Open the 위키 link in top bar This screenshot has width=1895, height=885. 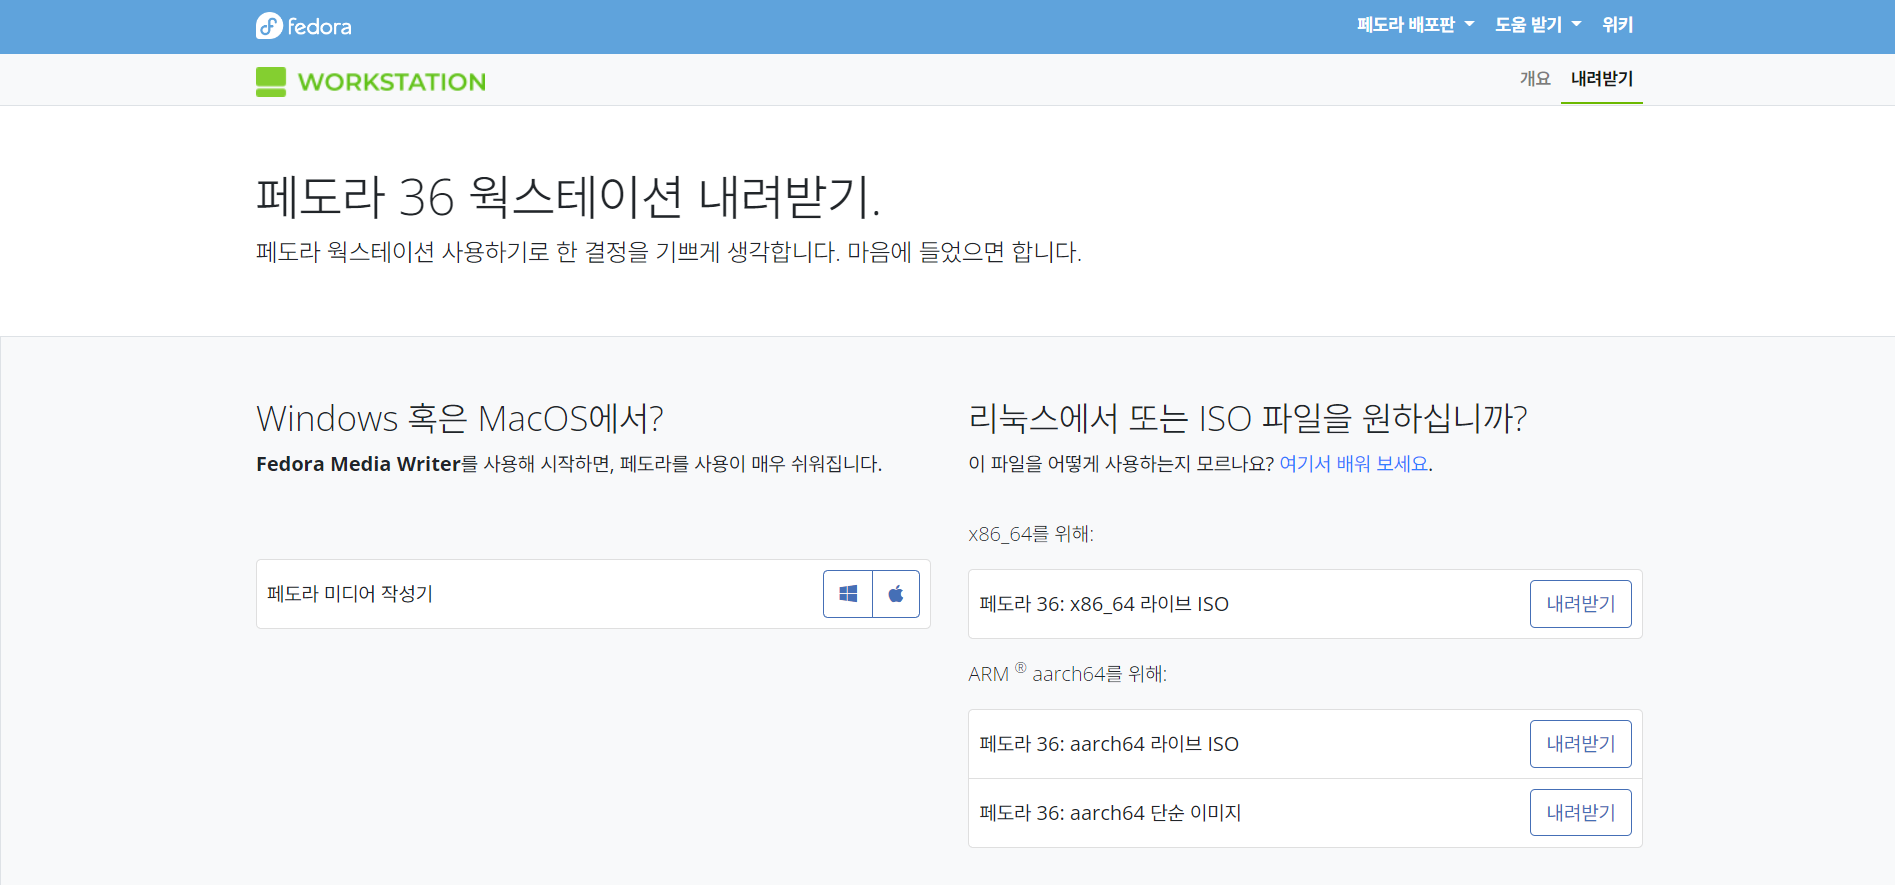pos(1617,25)
